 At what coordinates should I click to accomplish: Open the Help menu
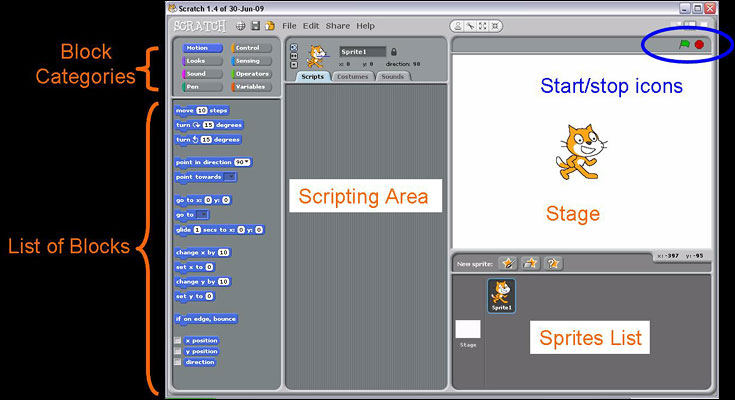coord(365,26)
